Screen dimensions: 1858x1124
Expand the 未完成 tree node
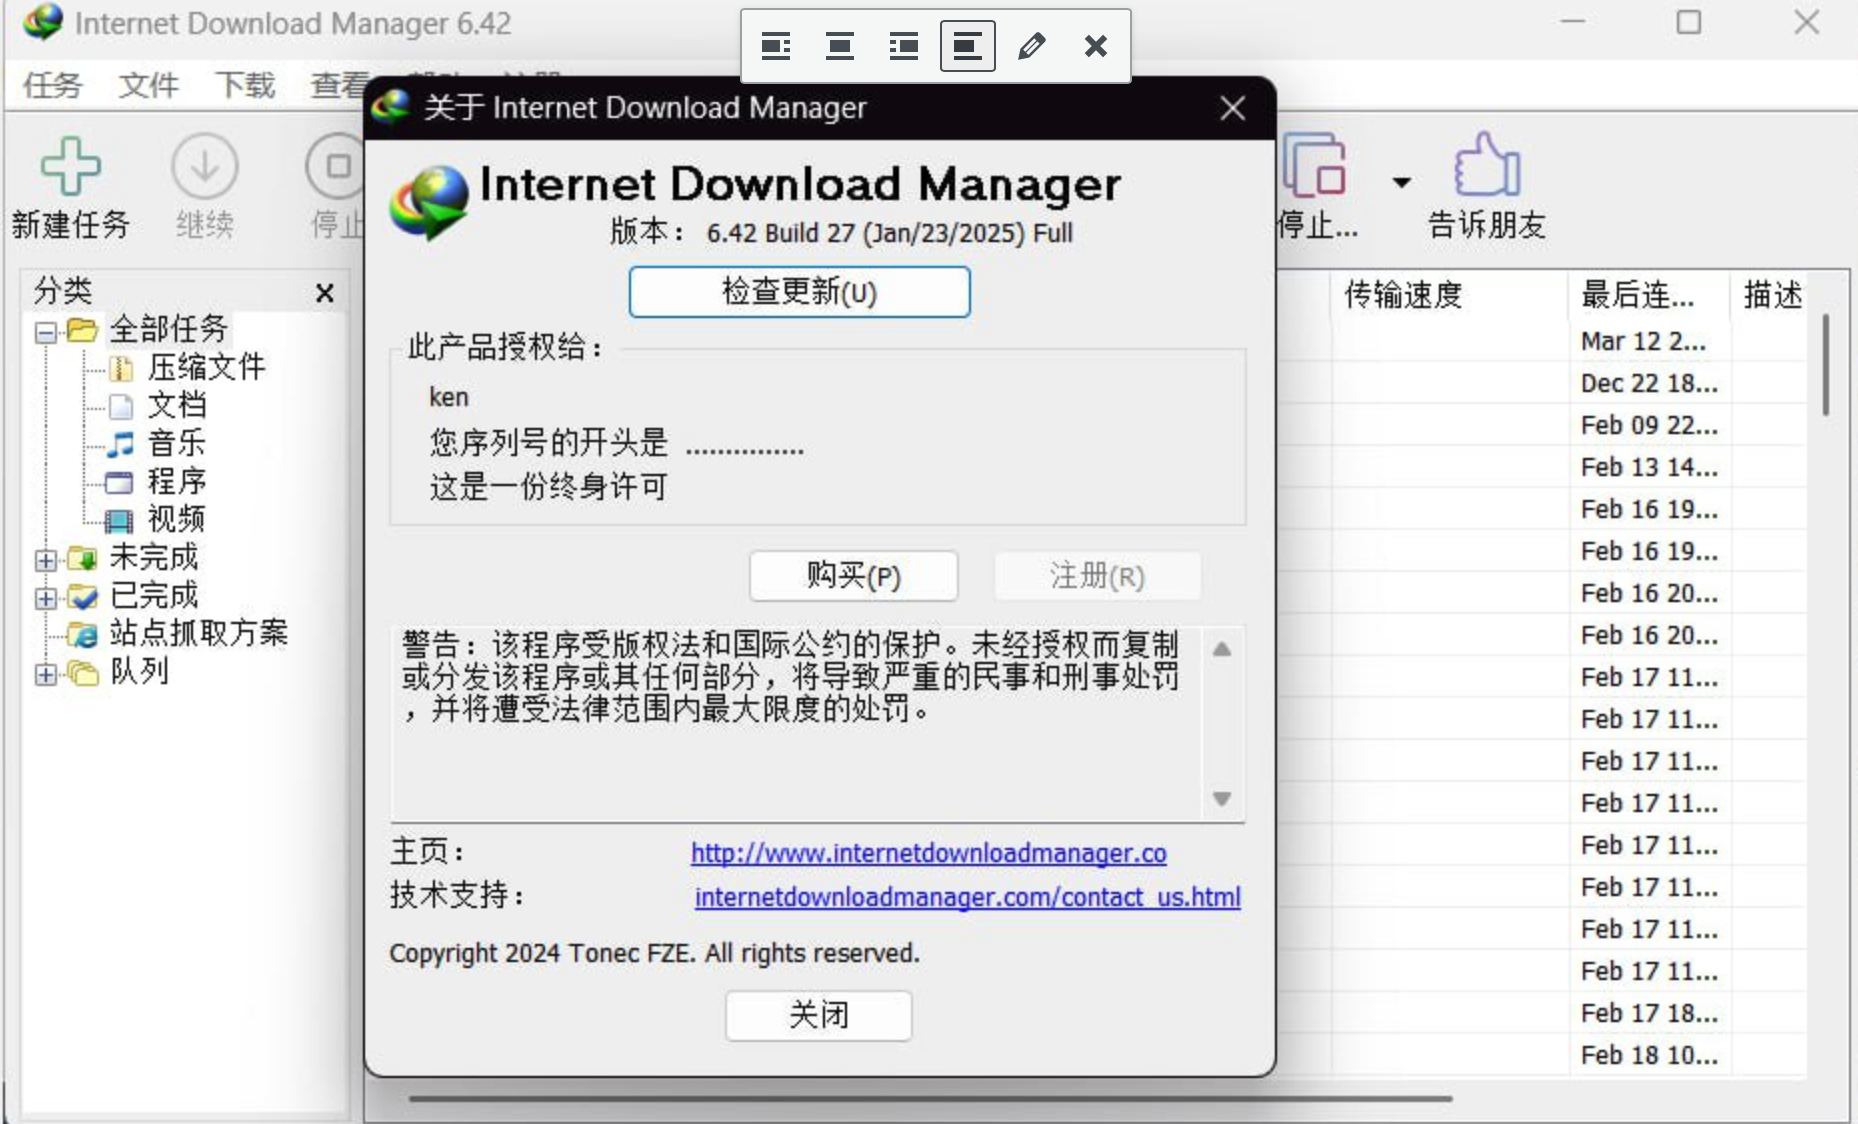44,560
